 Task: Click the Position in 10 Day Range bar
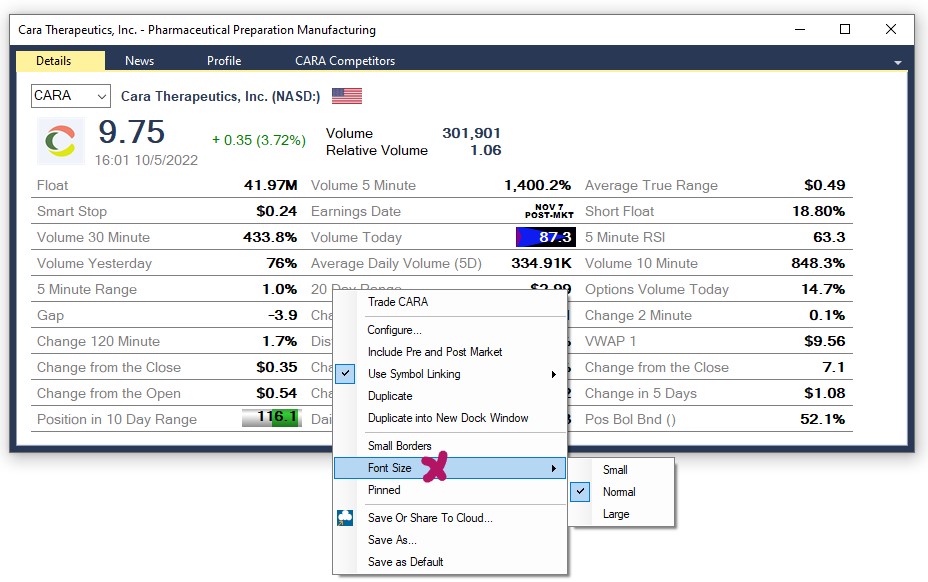click(x=271, y=419)
